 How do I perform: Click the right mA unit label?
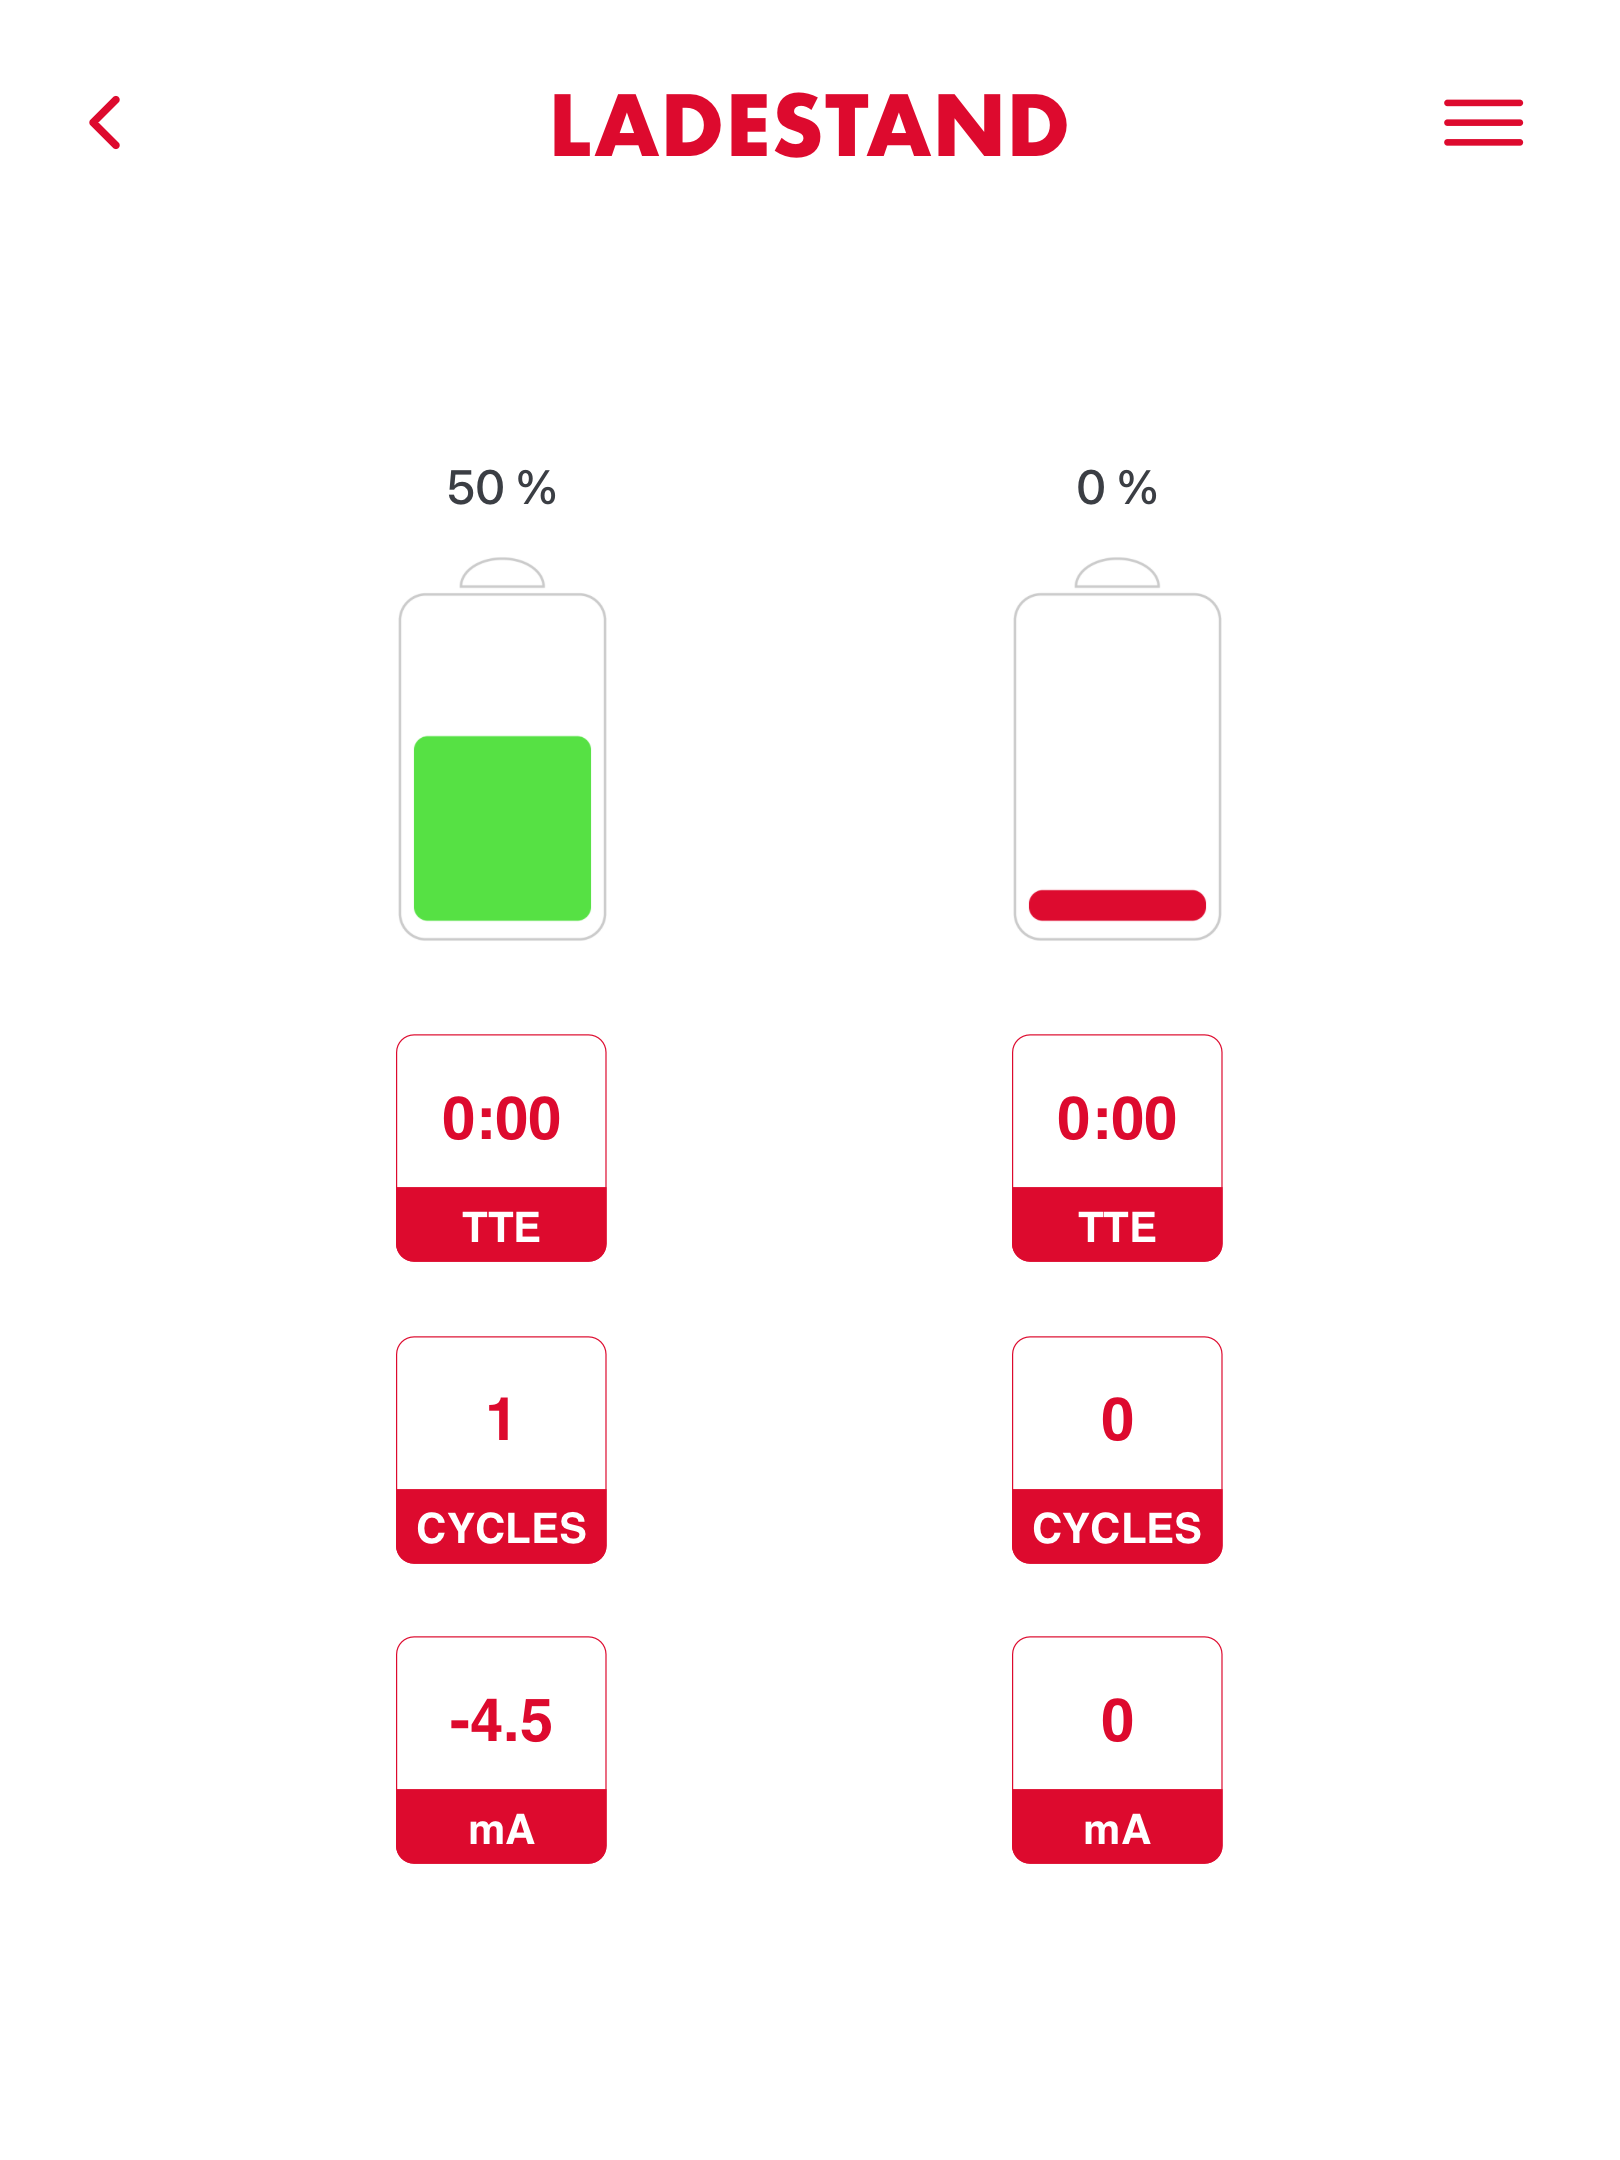[x=1117, y=1829]
